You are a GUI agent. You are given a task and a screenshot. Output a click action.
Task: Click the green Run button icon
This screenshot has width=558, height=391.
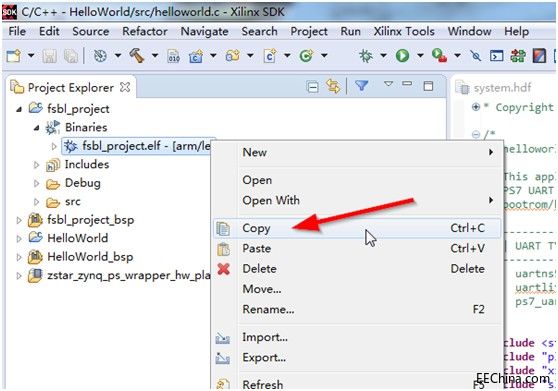402,56
